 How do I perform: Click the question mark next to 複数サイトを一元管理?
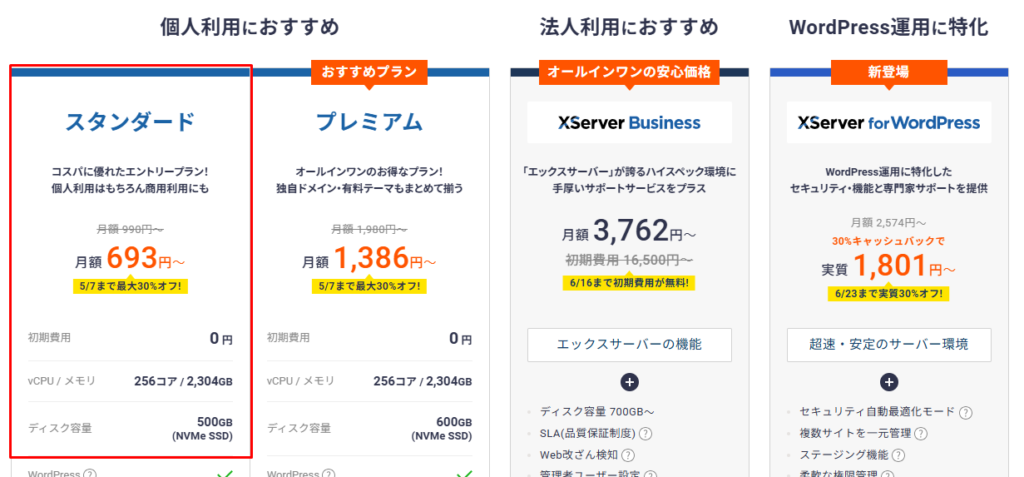point(921,433)
